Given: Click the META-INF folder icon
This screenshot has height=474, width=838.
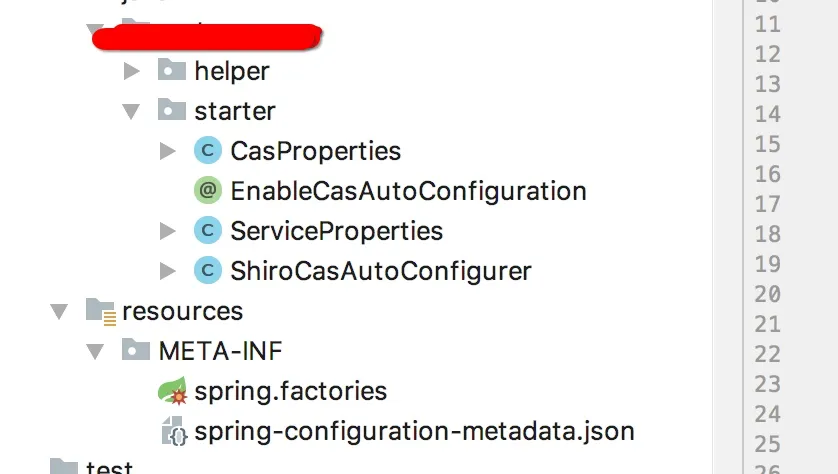Looking at the screenshot, I should click(x=136, y=351).
